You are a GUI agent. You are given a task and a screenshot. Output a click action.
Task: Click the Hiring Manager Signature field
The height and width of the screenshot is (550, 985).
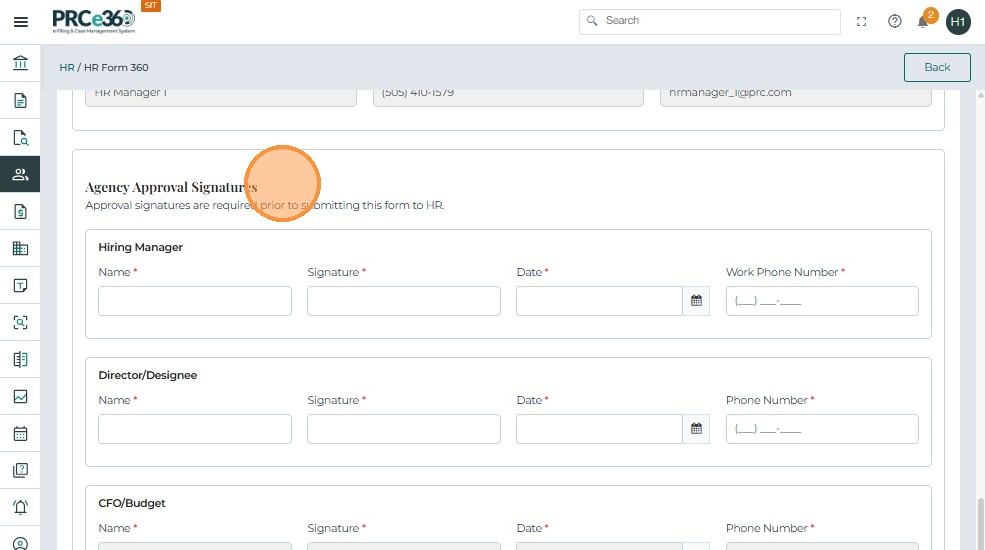[x=404, y=301]
